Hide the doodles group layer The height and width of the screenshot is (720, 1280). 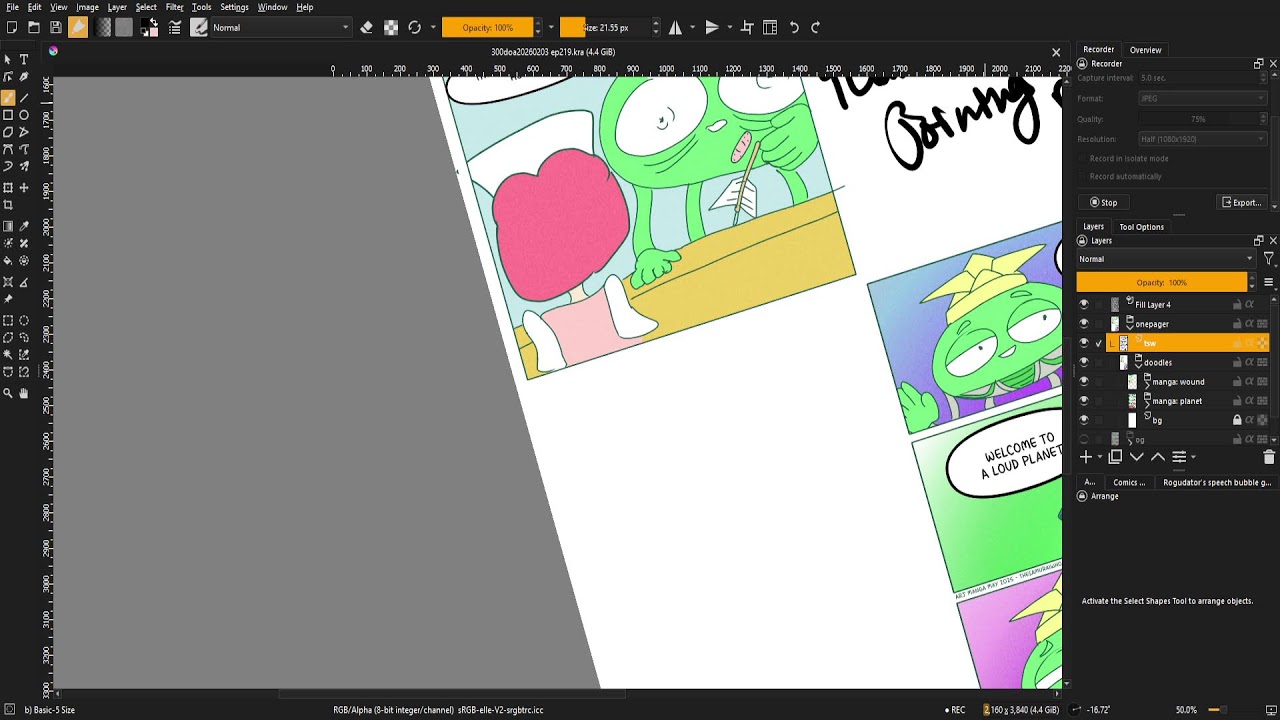point(1084,362)
